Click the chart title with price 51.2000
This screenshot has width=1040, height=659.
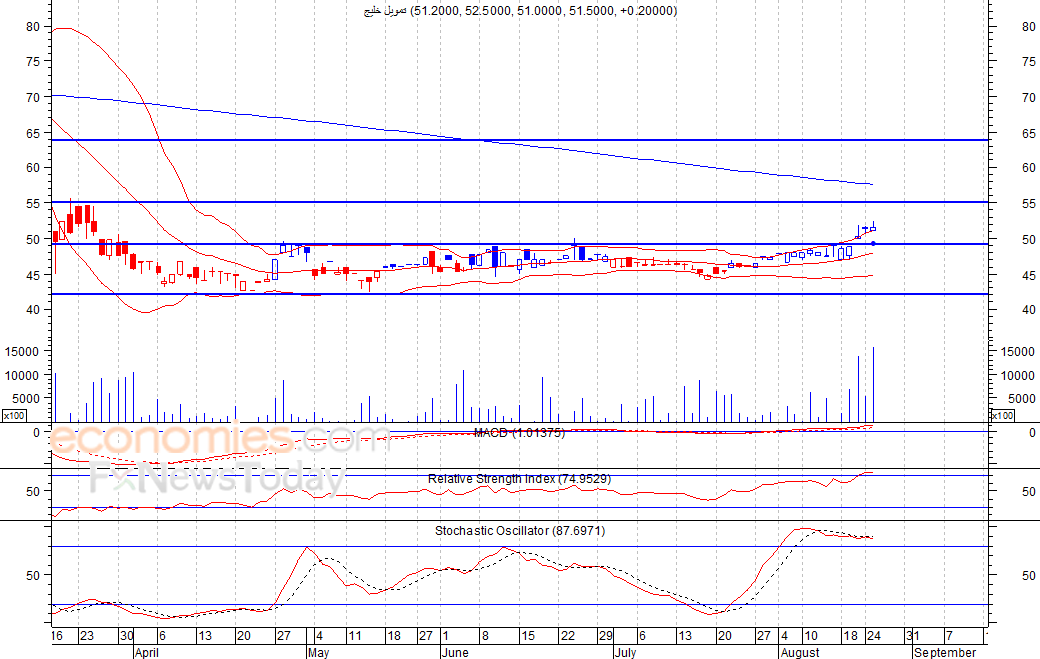(x=521, y=11)
